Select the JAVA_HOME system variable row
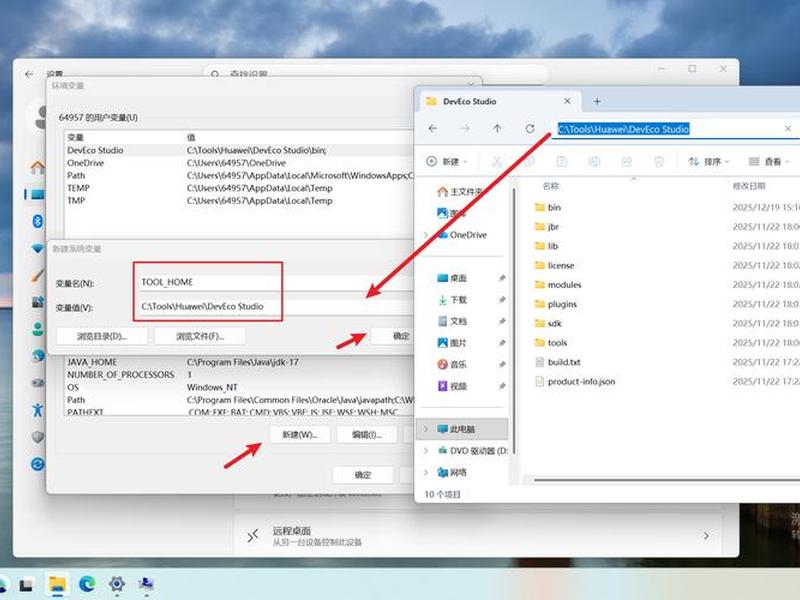 [240, 362]
